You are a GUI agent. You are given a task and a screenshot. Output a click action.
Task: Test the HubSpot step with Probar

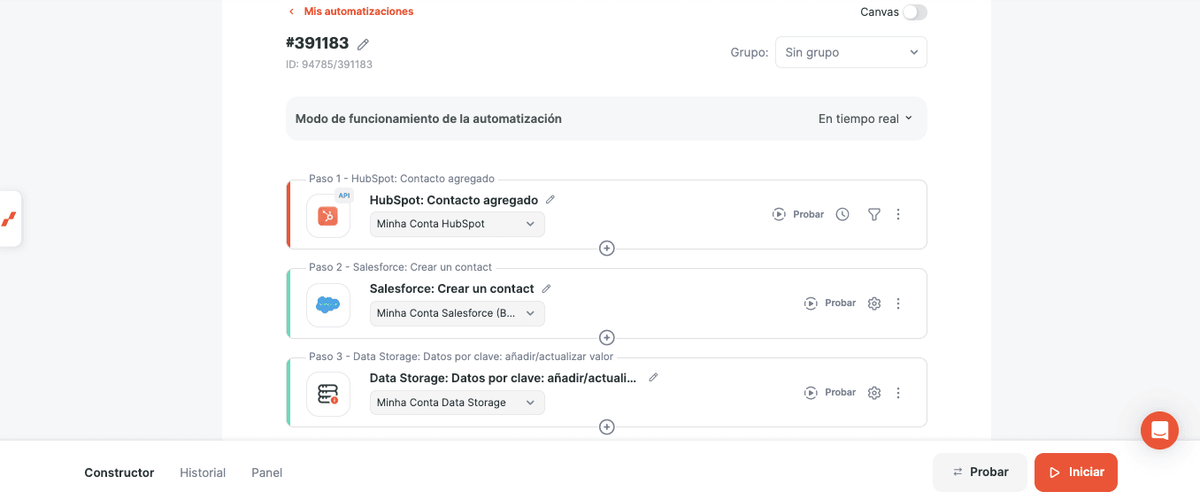(x=798, y=214)
